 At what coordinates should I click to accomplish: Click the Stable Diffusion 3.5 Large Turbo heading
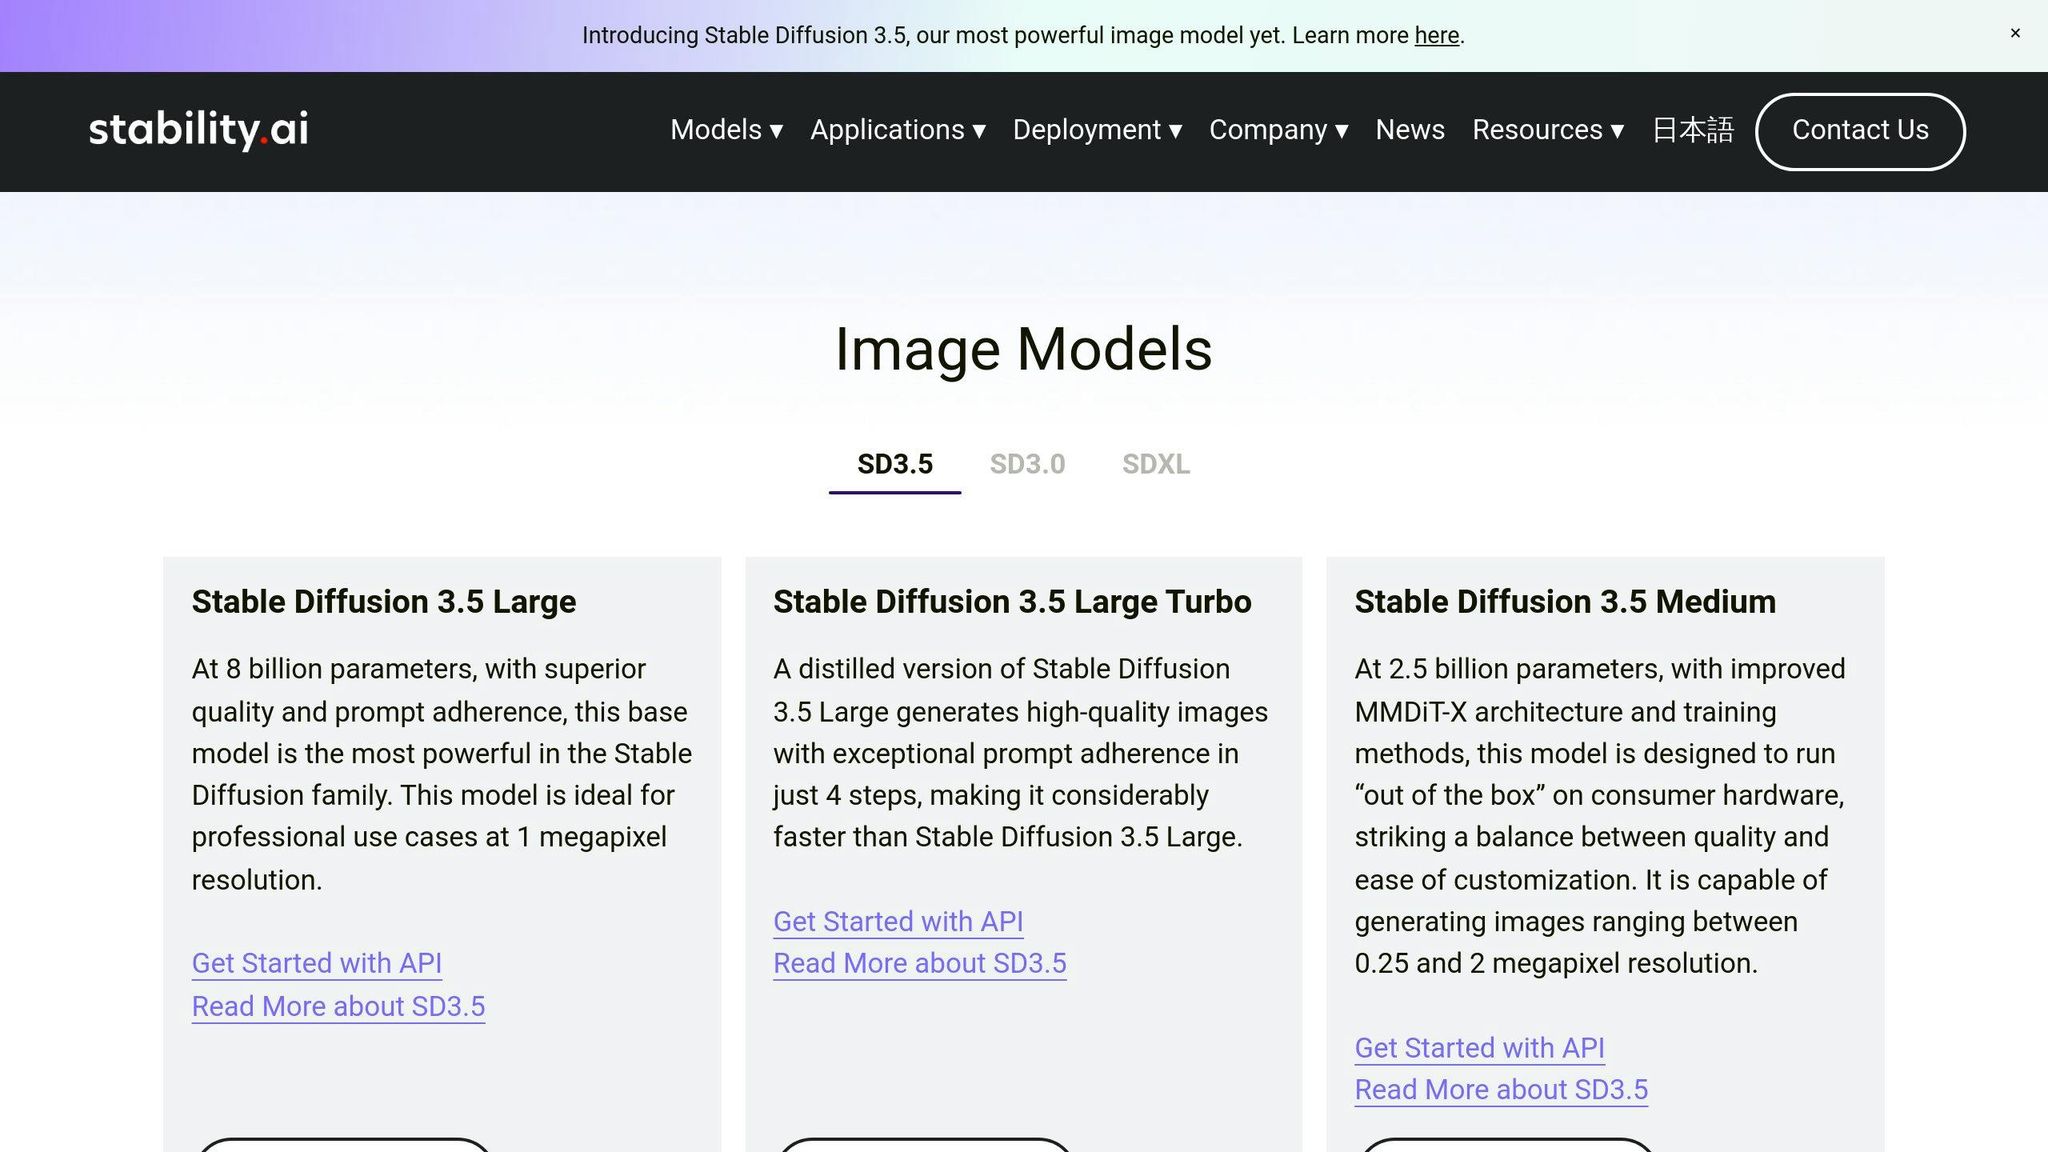(x=1012, y=602)
